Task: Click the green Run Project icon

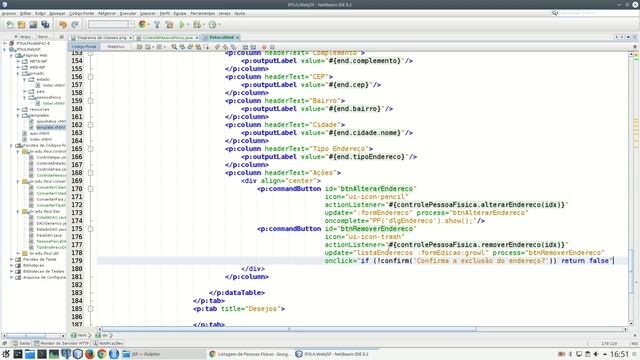Action: coord(182,24)
